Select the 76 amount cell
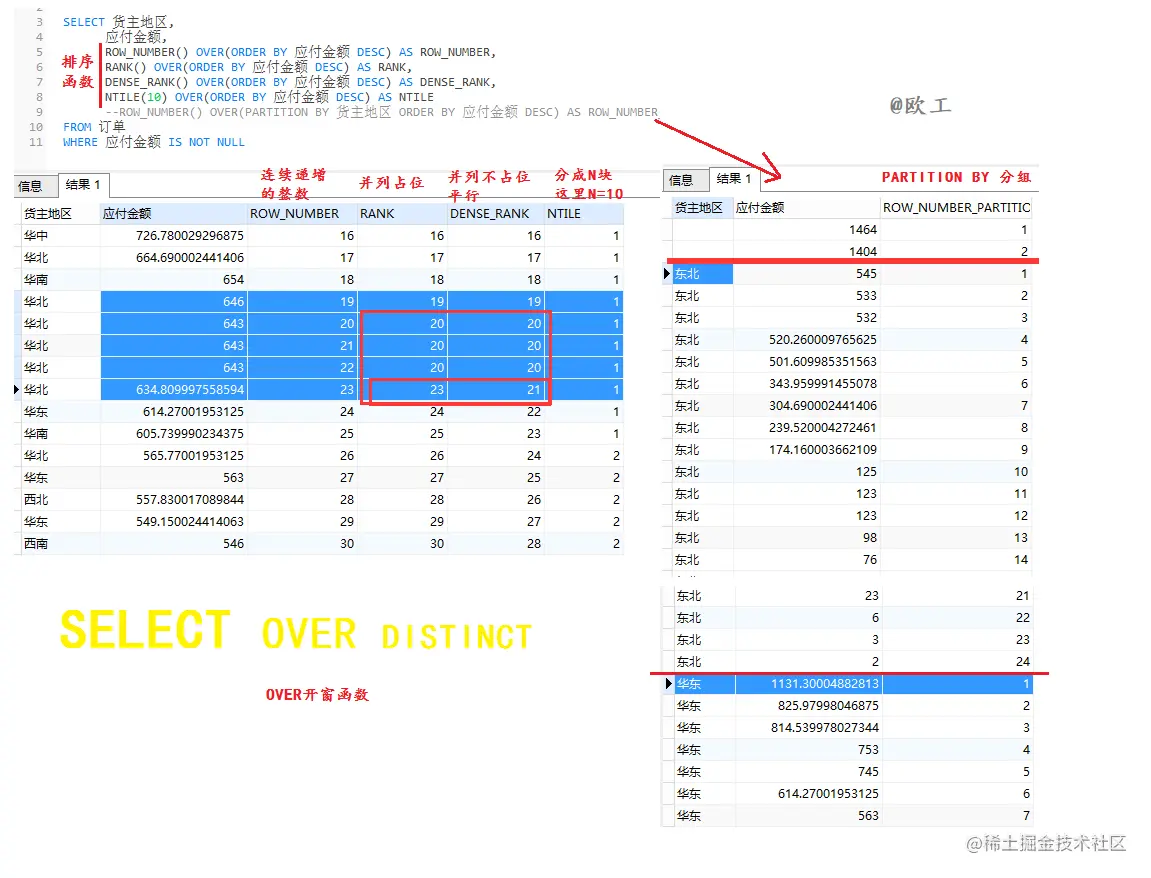 pyautogui.click(x=806, y=560)
